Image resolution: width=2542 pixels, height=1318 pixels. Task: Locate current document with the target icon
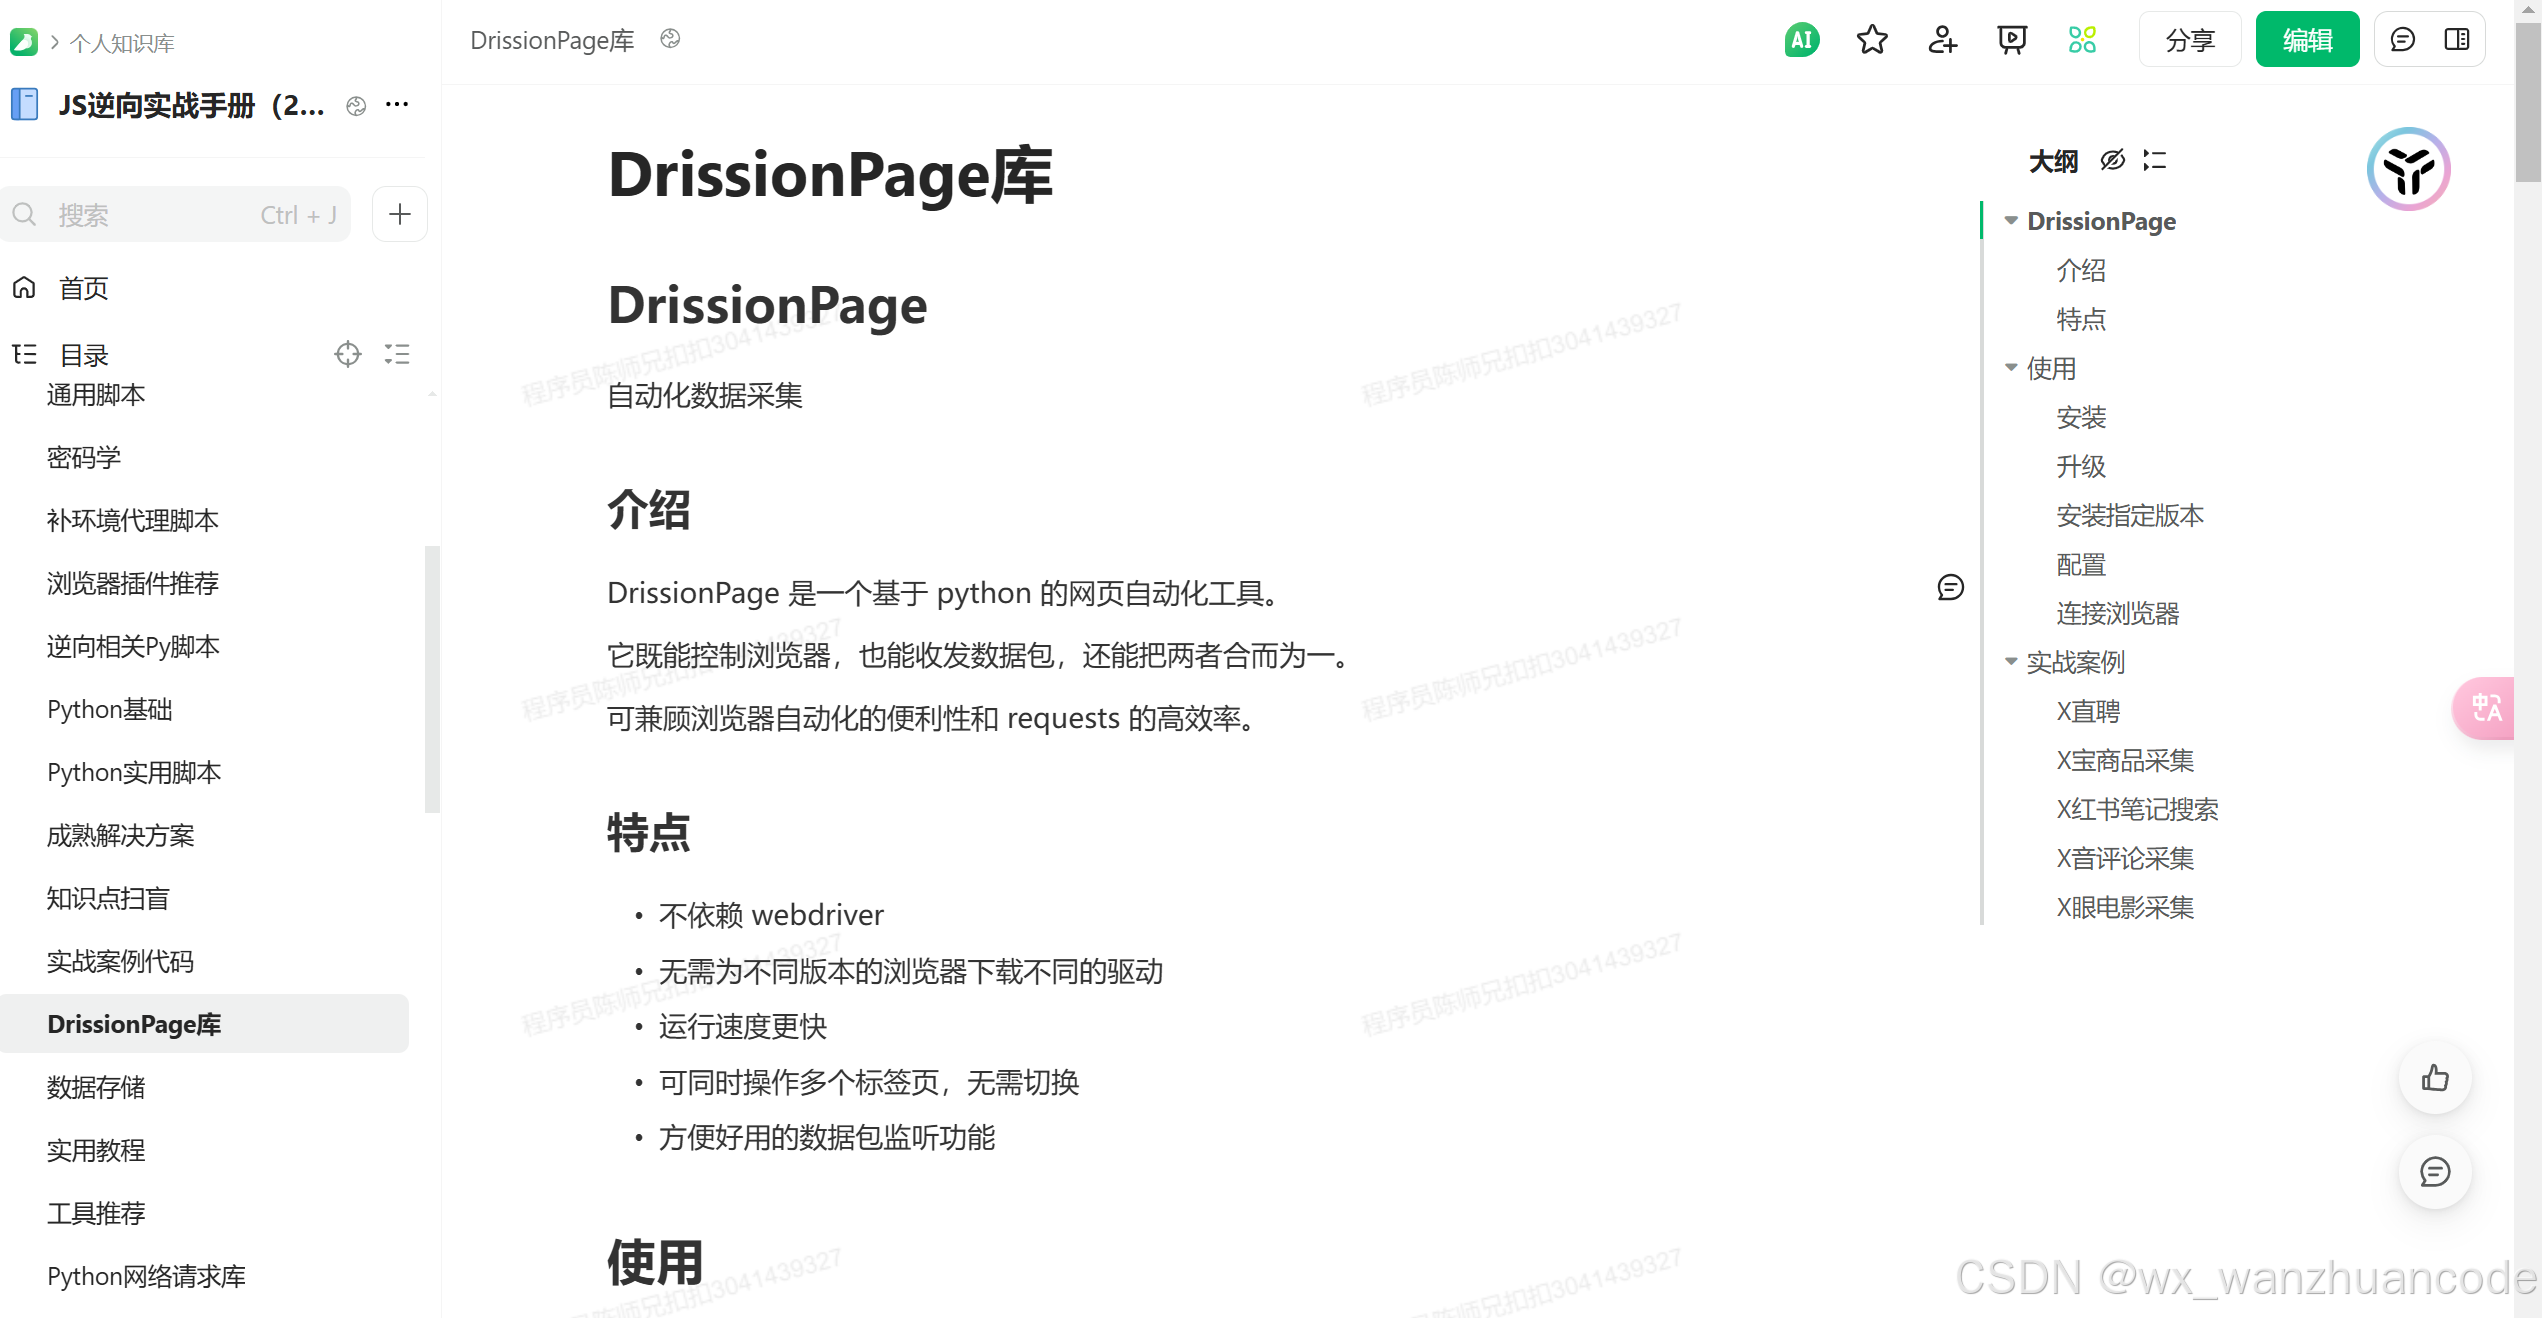(x=347, y=354)
